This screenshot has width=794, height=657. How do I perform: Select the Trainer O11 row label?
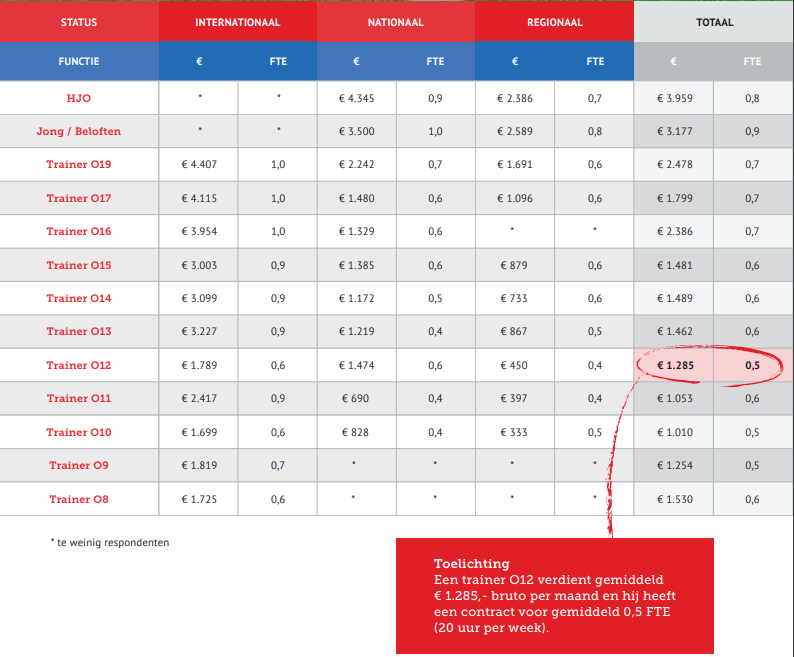coord(79,398)
